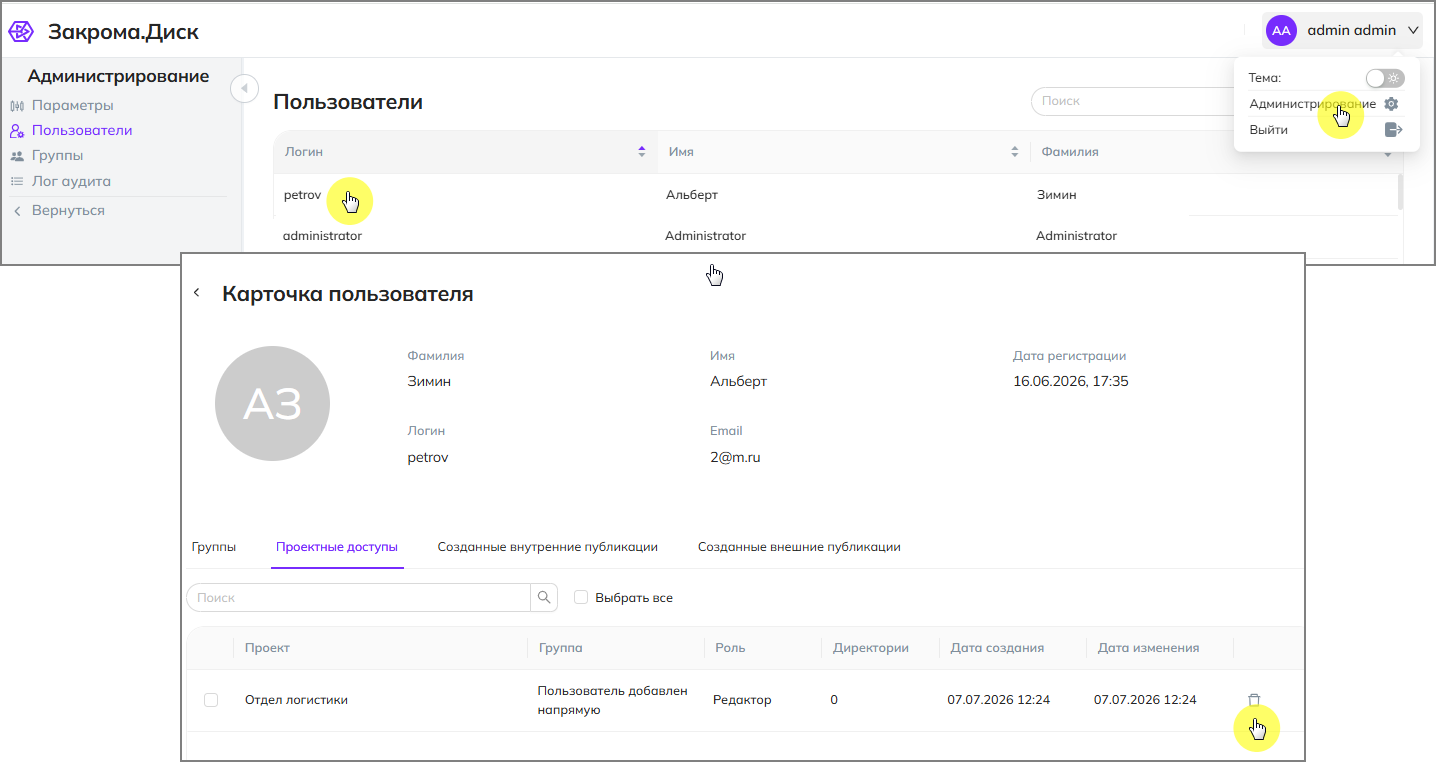Click the AA user avatar
Image resolution: width=1452 pixels, height=778 pixels.
(1281, 31)
